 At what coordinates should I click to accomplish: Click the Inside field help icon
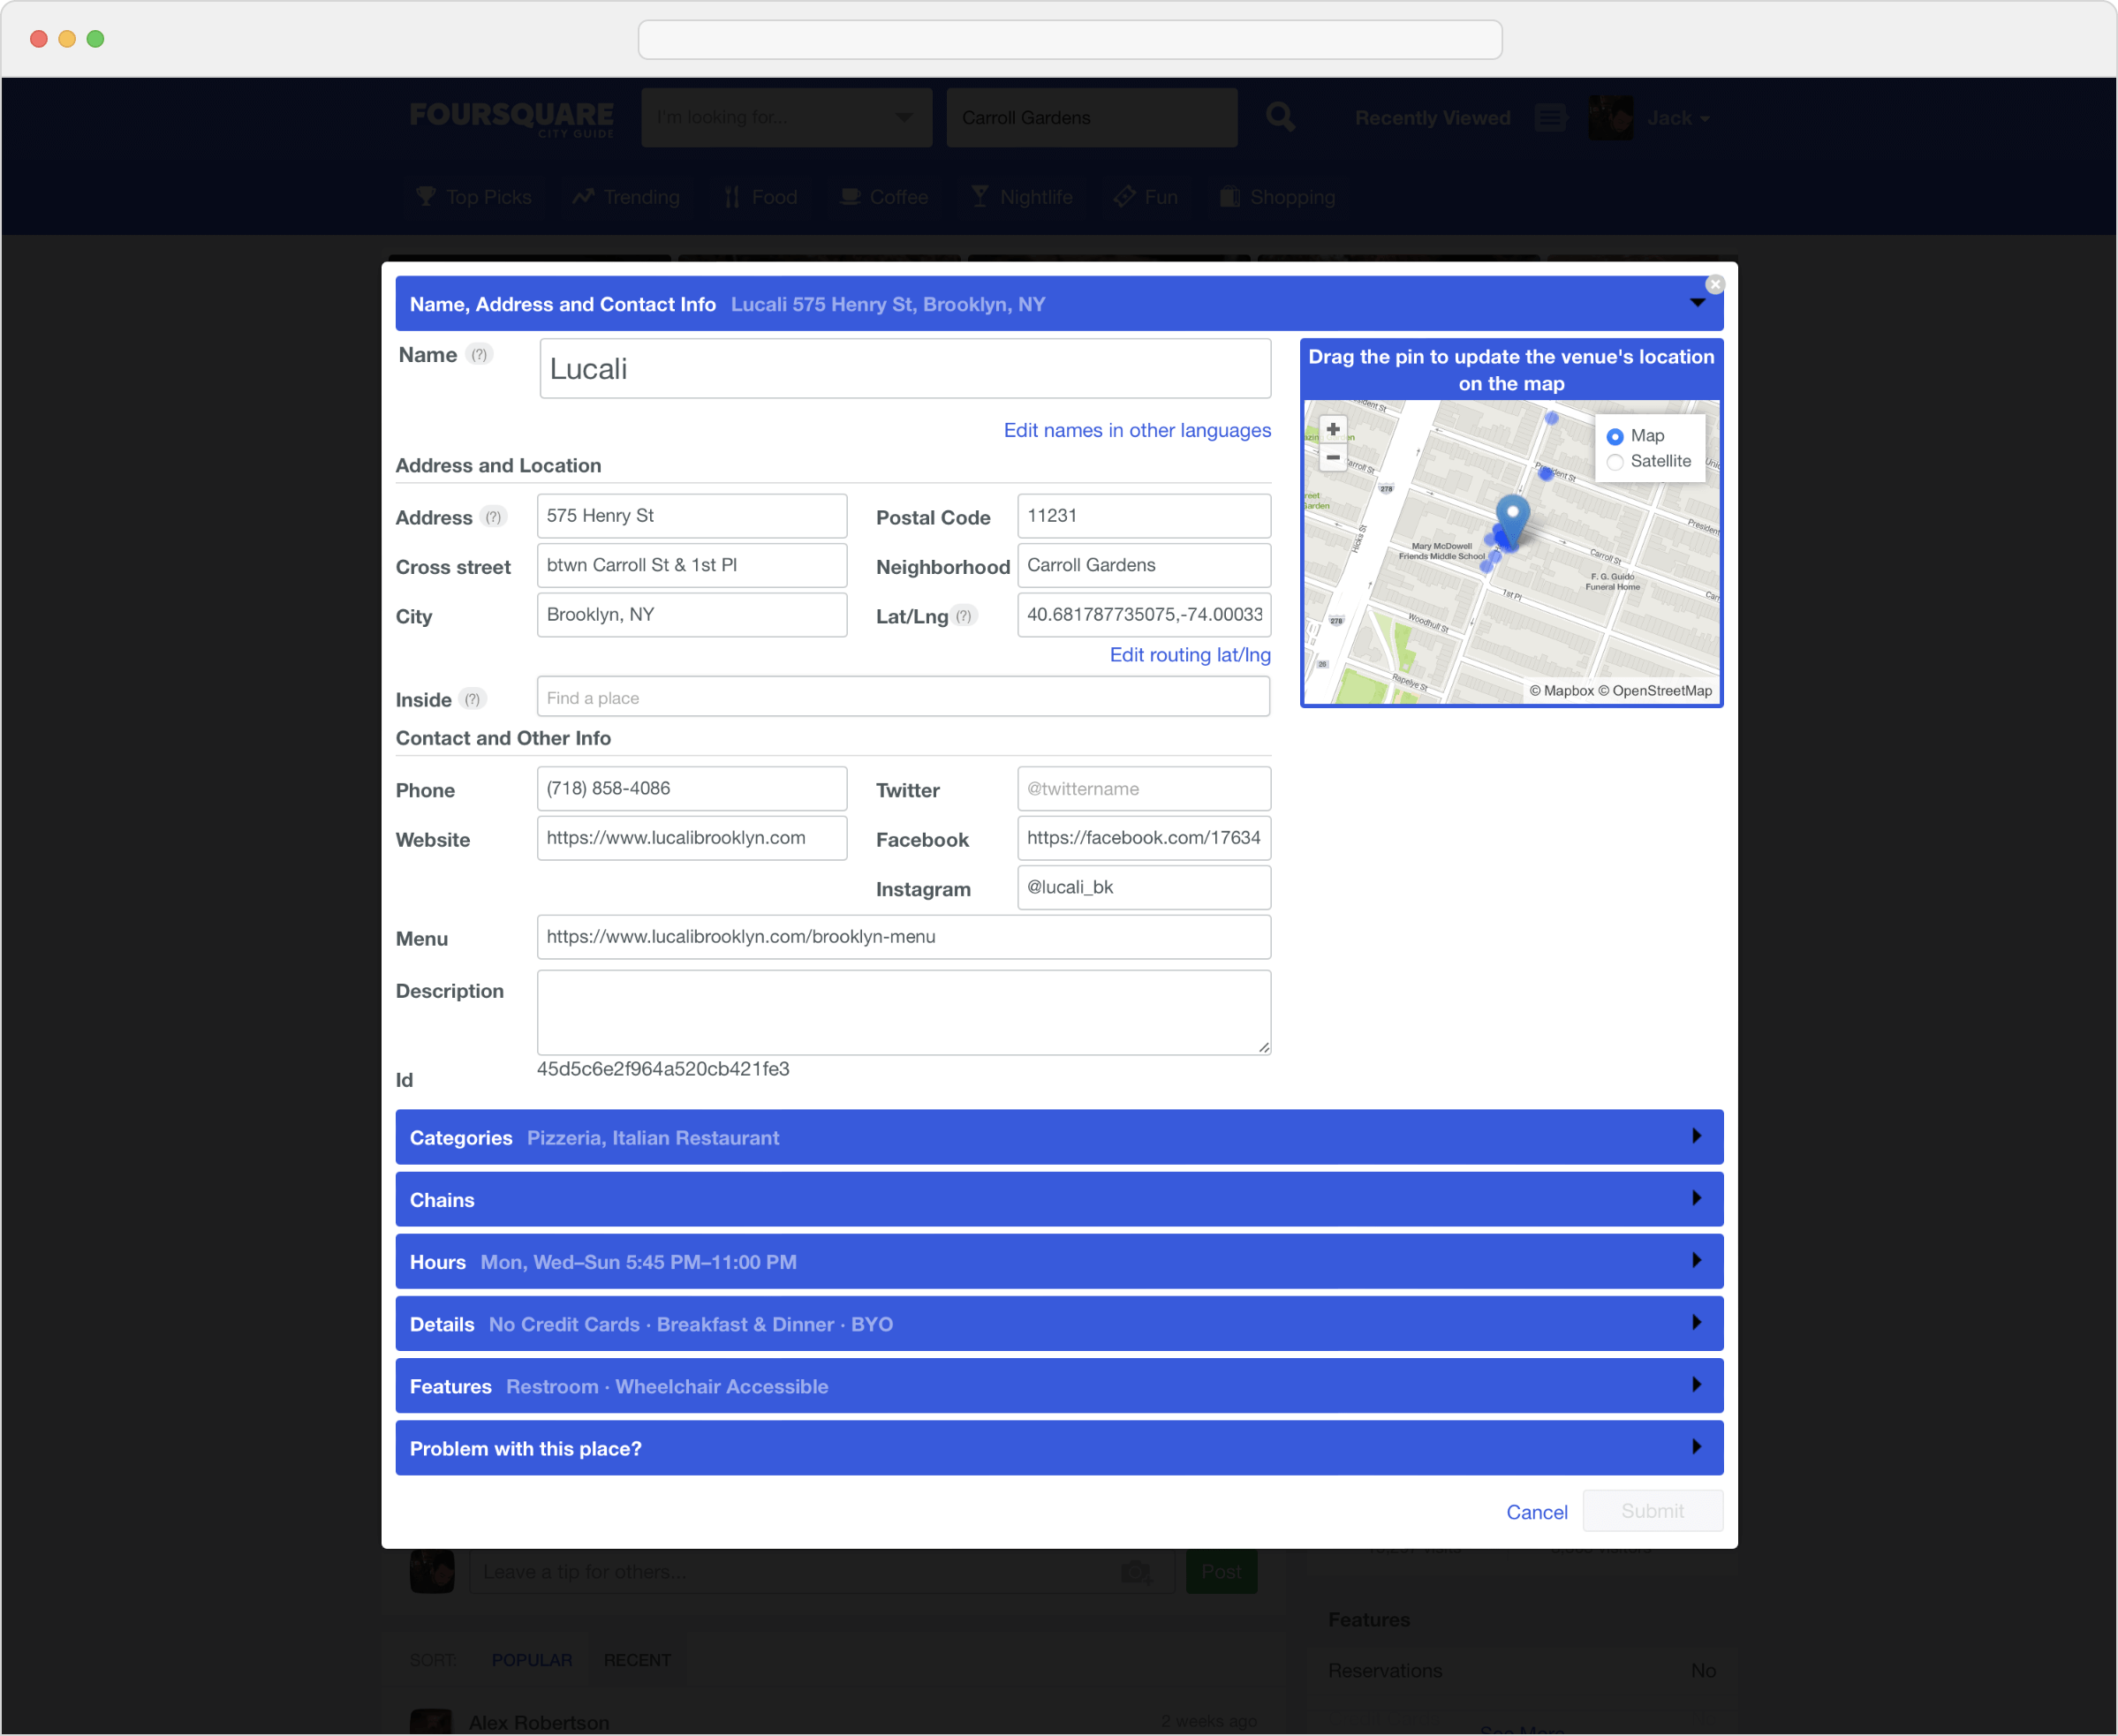pos(472,699)
